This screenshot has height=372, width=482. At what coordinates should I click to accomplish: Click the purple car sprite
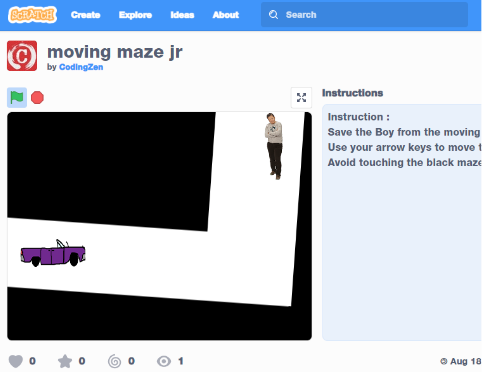point(53,253)
